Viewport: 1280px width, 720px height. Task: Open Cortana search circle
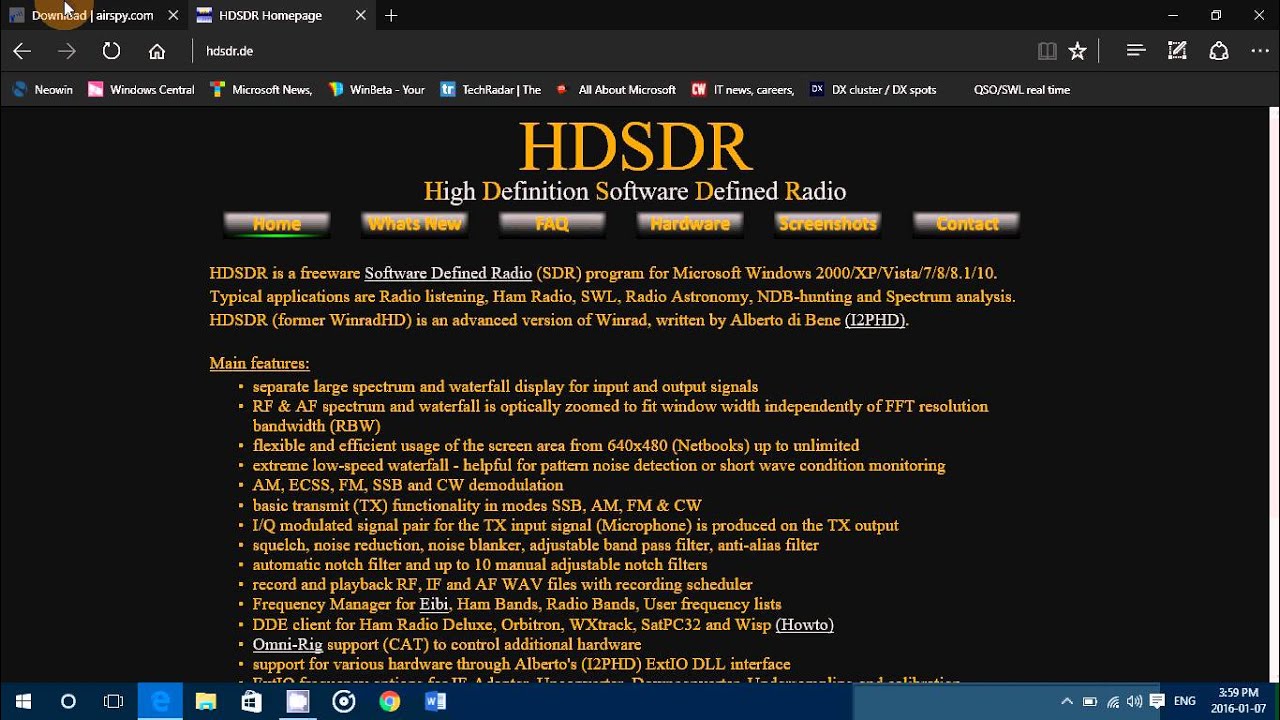(68, 702)
